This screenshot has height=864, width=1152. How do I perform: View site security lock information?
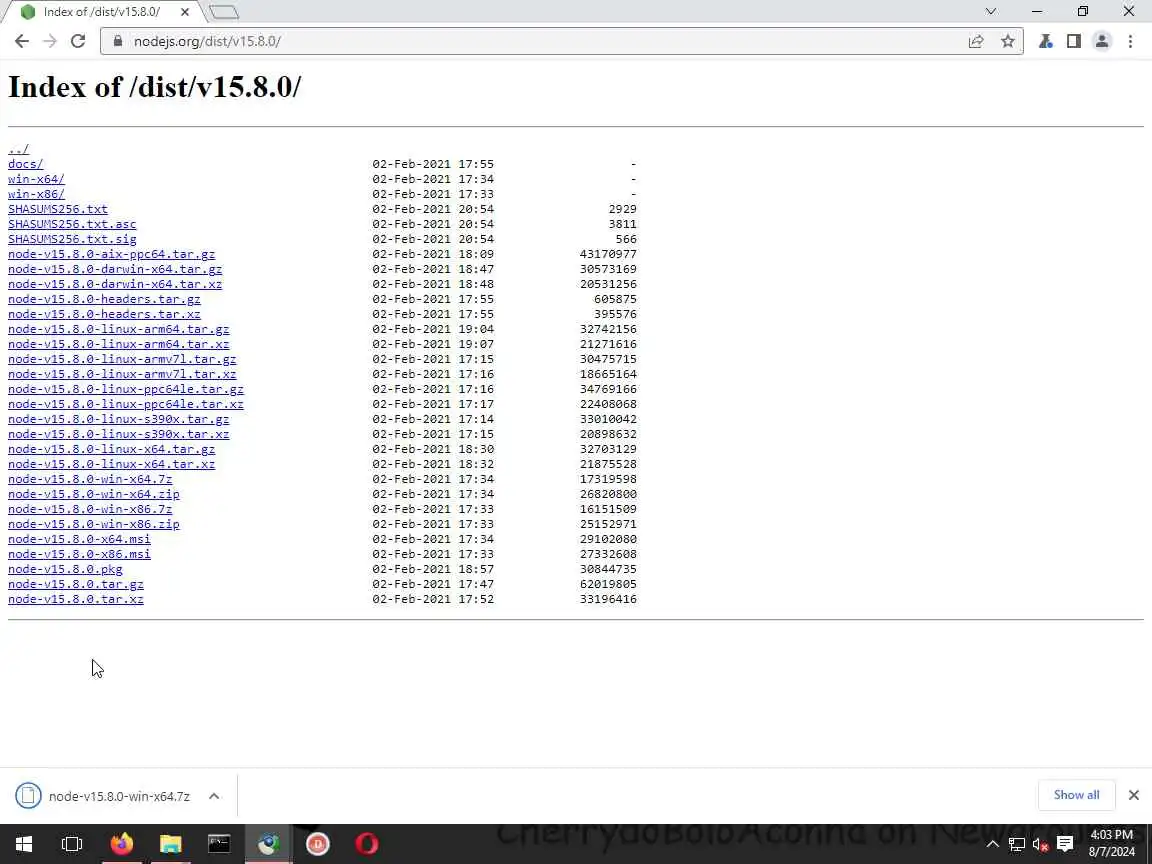(117, 41)
